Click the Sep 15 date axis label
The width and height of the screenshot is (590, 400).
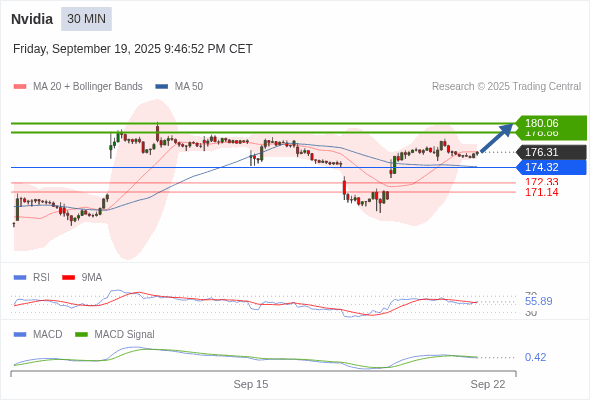point(251,384)
